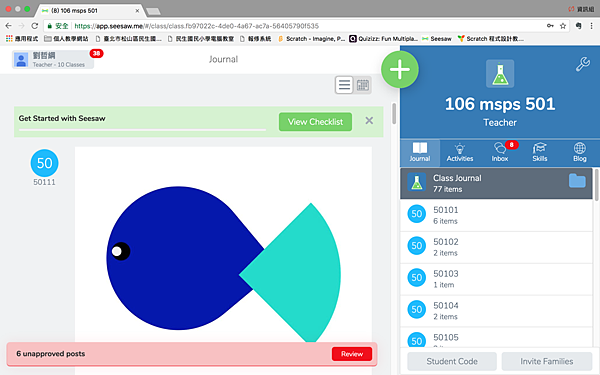Click the Student Code button
600x375 pixels.
pos(452,361)
